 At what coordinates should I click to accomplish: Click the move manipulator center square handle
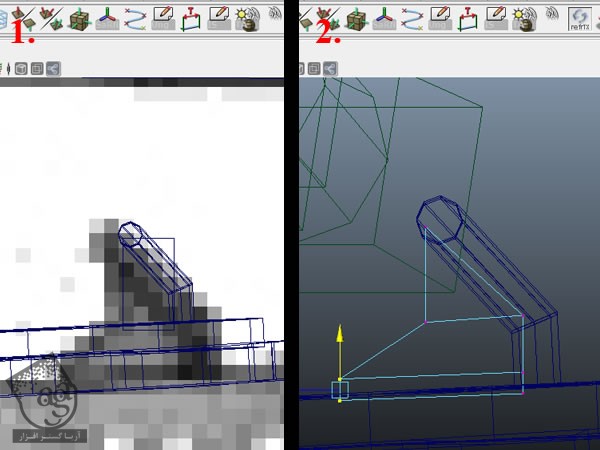tap(340, 388)
